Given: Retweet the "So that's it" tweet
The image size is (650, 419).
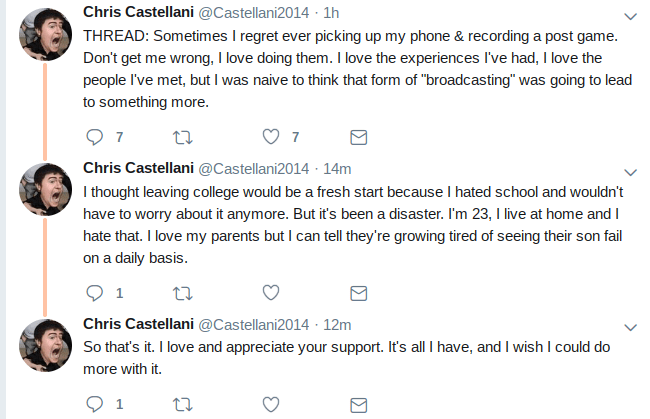Looking at the screenshot, I should [183, 404].
